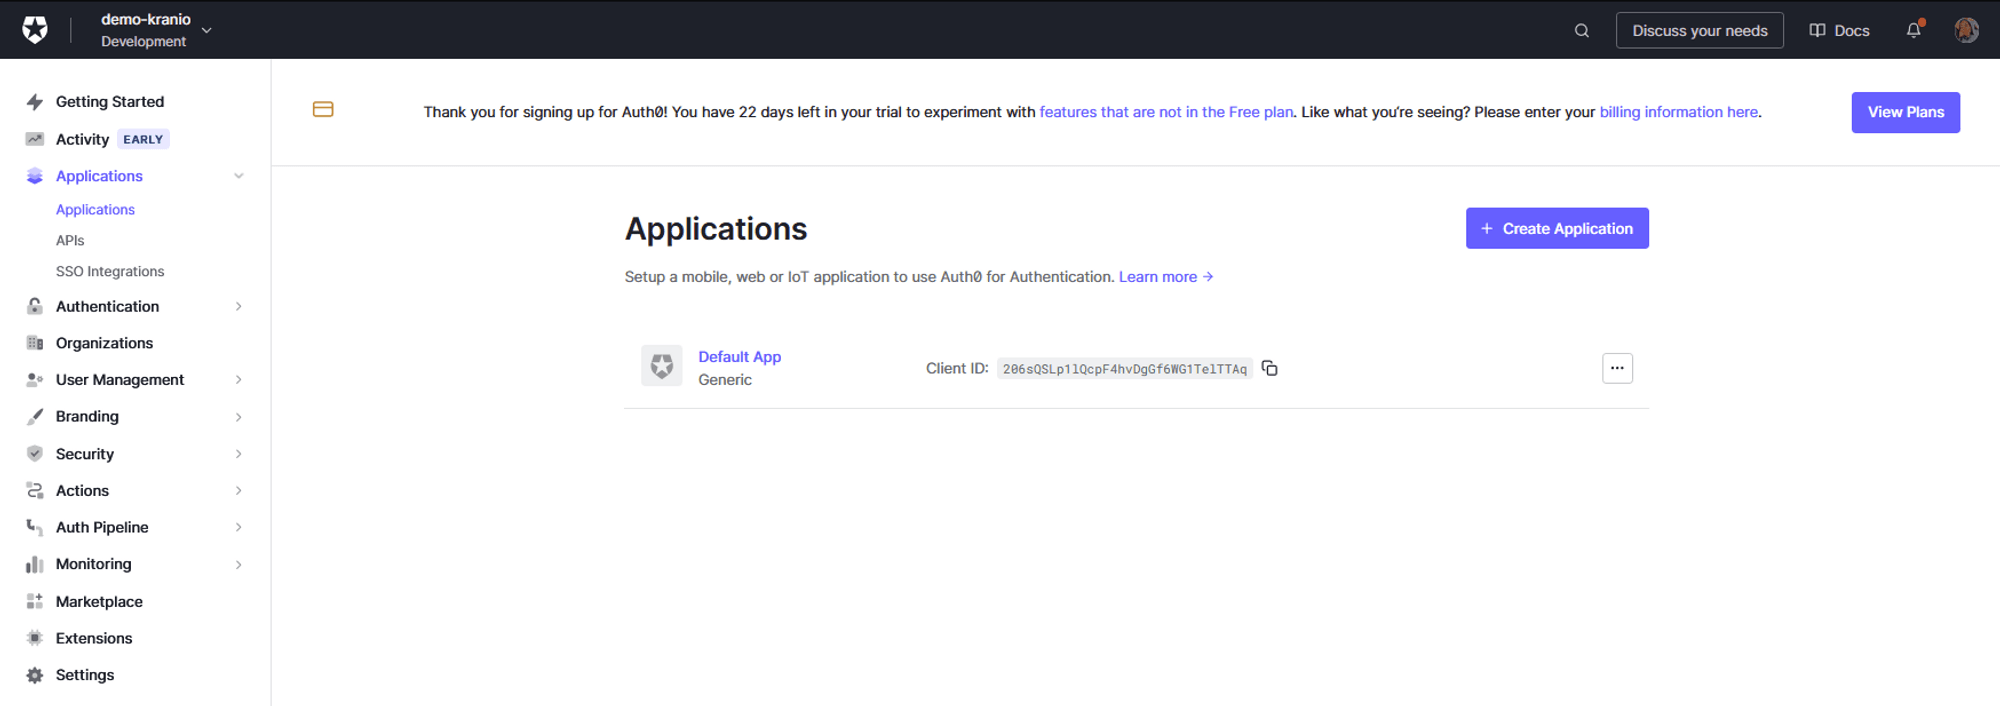
Task: Open Docs from the top bar
Action: pos(1839,31)
